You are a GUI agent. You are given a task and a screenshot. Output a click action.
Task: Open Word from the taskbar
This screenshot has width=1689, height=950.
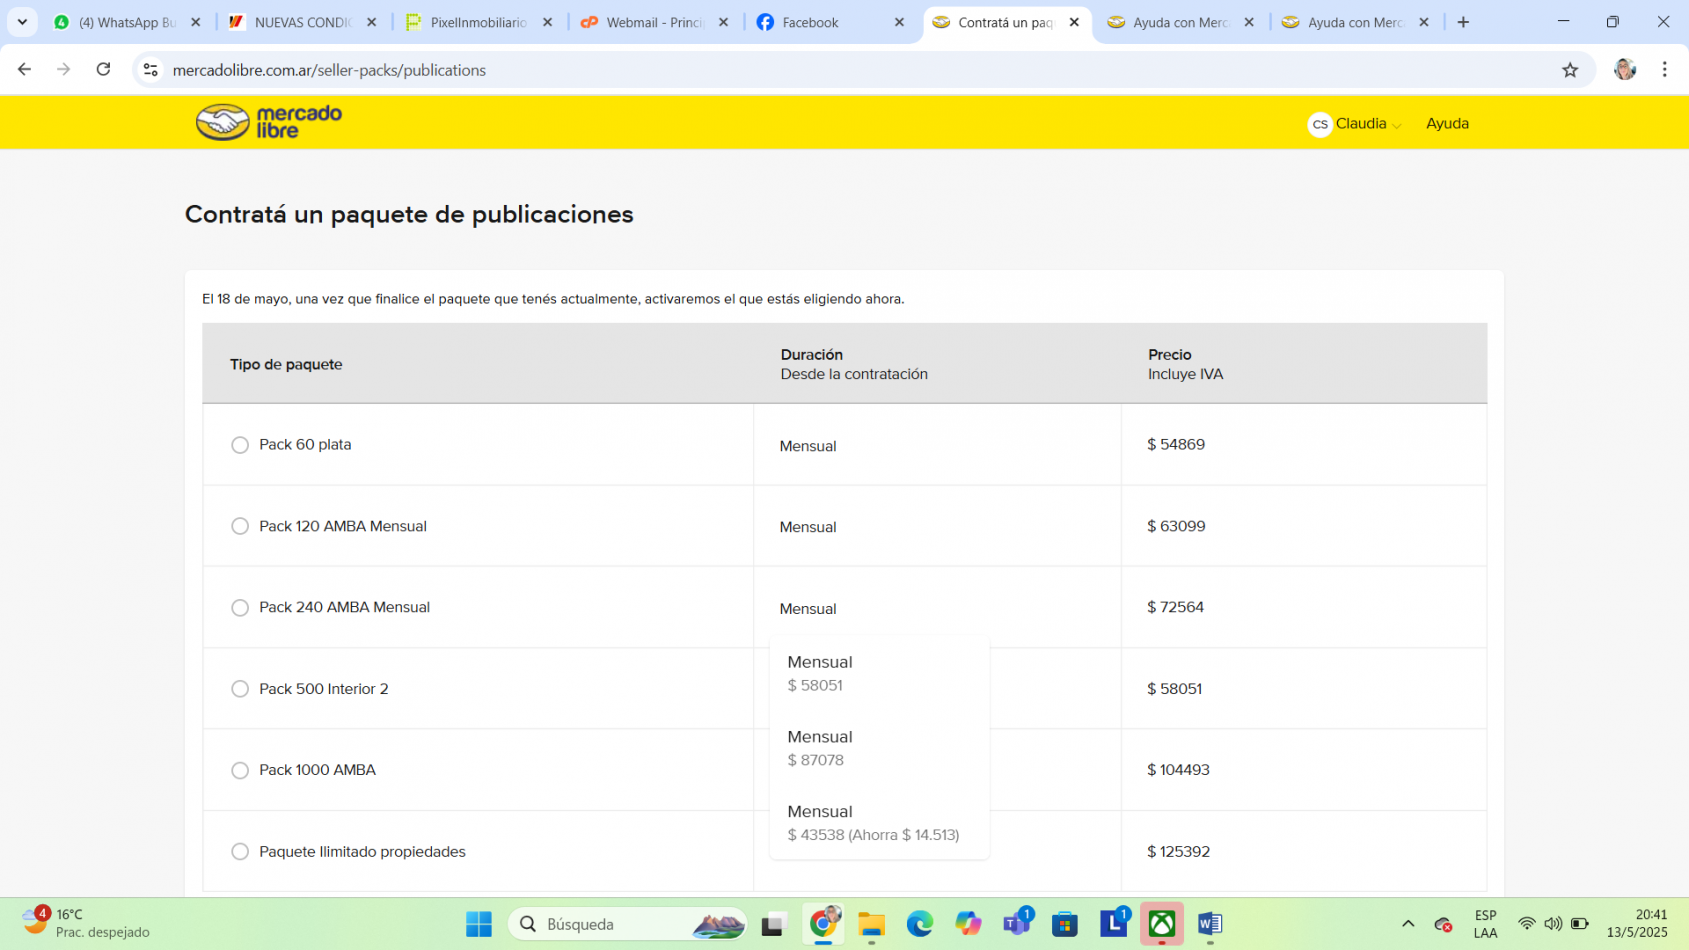point(1210,924)
